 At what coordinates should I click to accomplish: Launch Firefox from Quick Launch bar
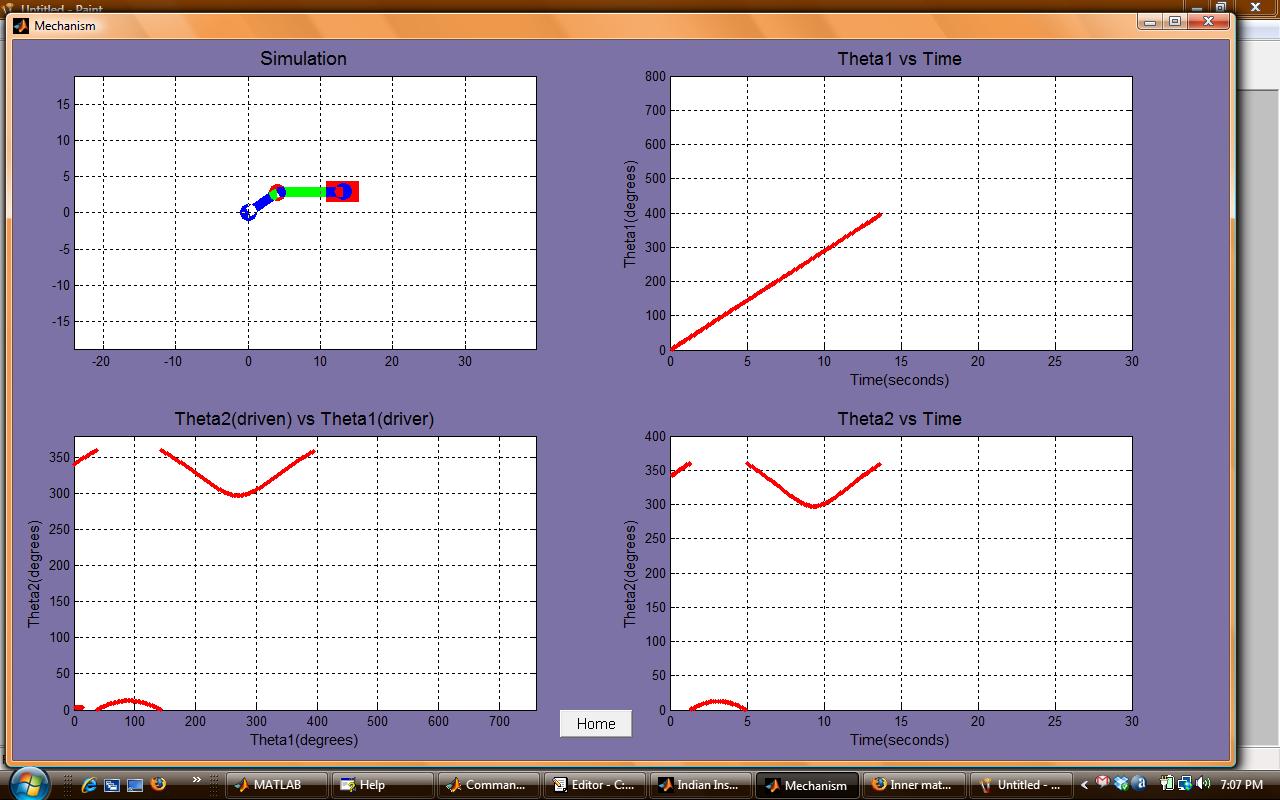158,783
